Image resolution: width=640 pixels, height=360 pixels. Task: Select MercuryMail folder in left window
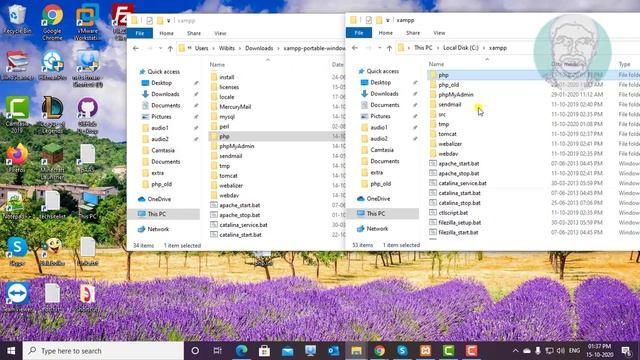(x=235, y=107)
